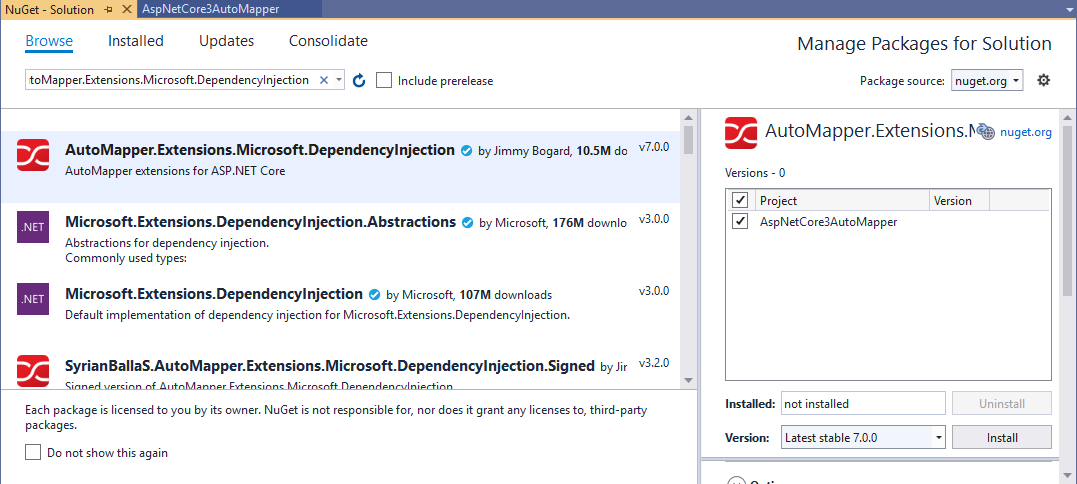Viewport: 1077px width, 484px height.
Task: Open the Package source dropdown
Action: click(987, 80)
